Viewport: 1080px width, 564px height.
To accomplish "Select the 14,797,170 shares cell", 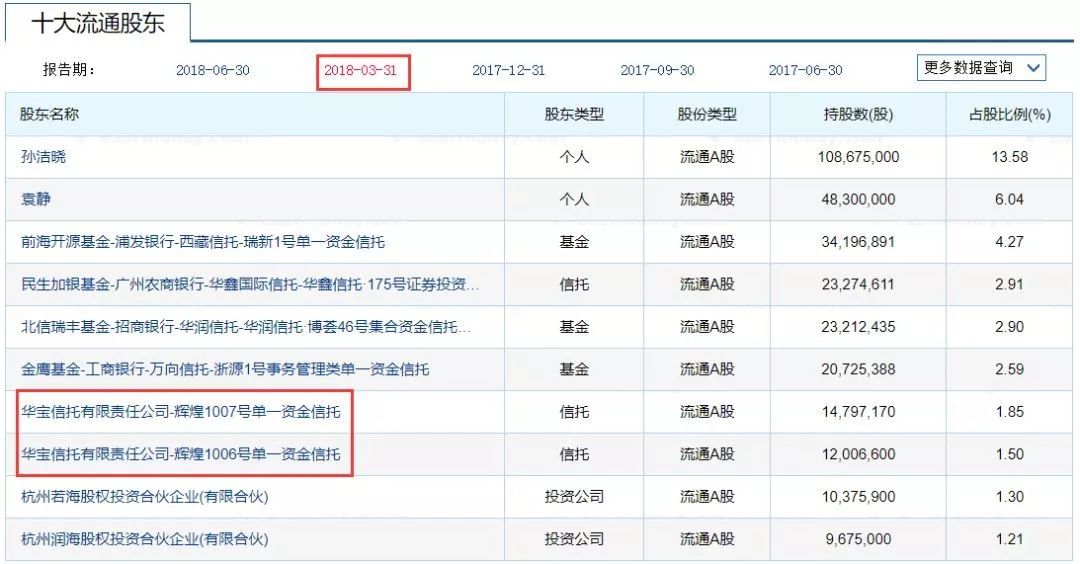I will 858,412.
